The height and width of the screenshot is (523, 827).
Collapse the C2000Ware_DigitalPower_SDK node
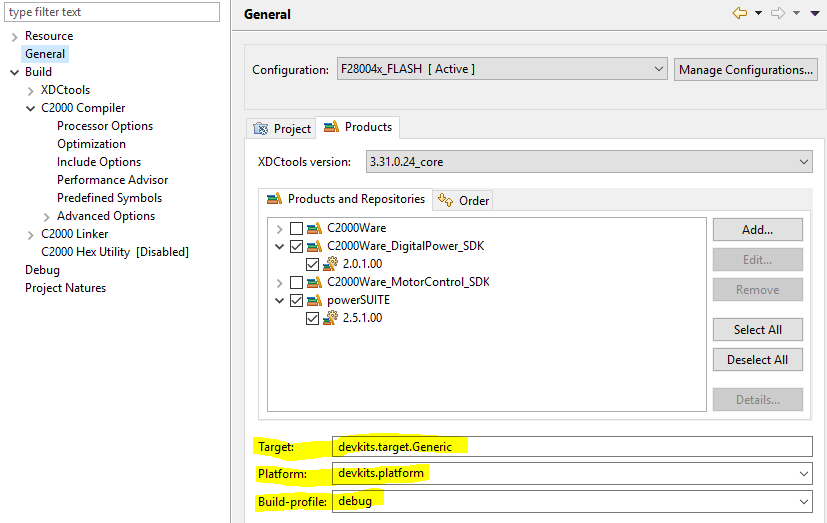point(280,246)
